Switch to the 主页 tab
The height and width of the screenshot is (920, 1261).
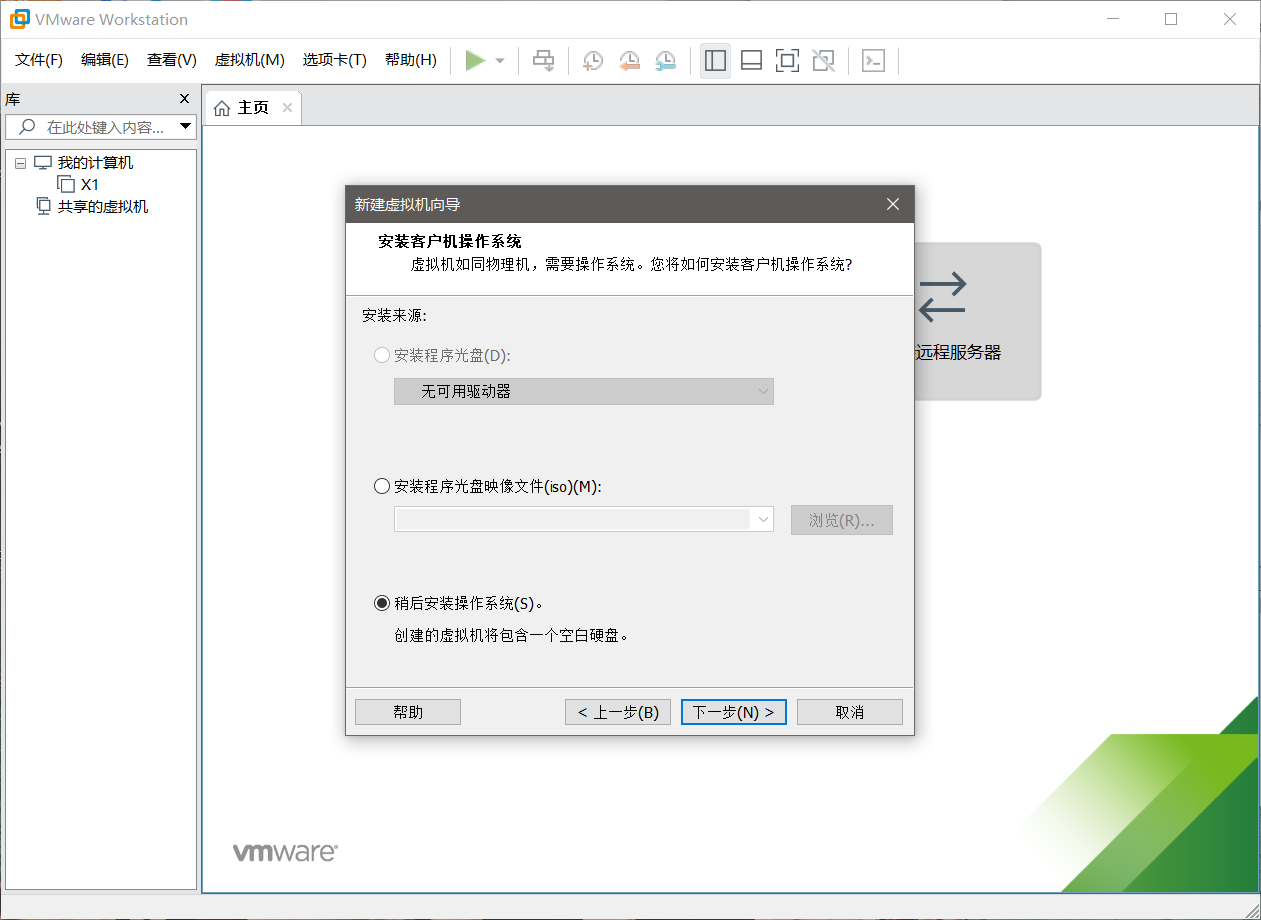point(252,108)
